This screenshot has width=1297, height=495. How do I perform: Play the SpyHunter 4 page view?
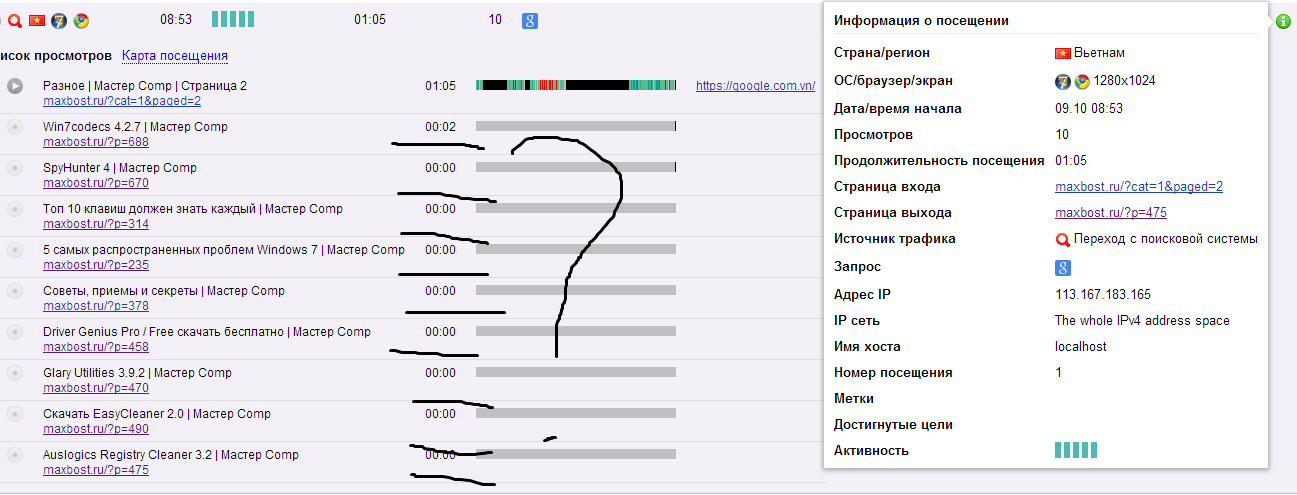pos(15,168)
